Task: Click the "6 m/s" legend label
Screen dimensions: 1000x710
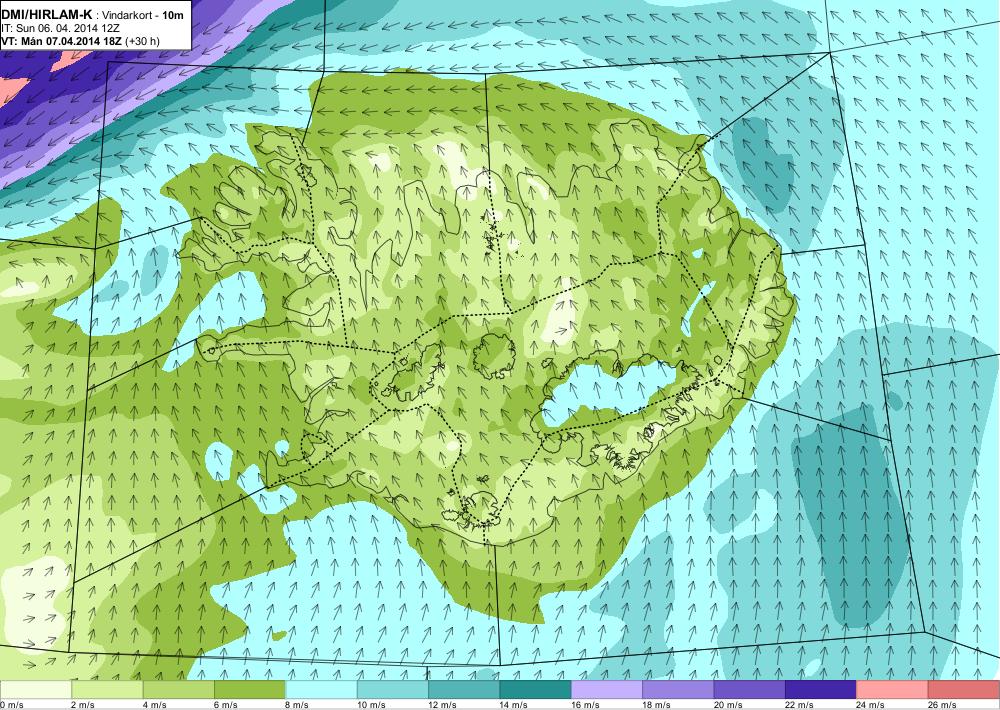Action: pos(226,705)
